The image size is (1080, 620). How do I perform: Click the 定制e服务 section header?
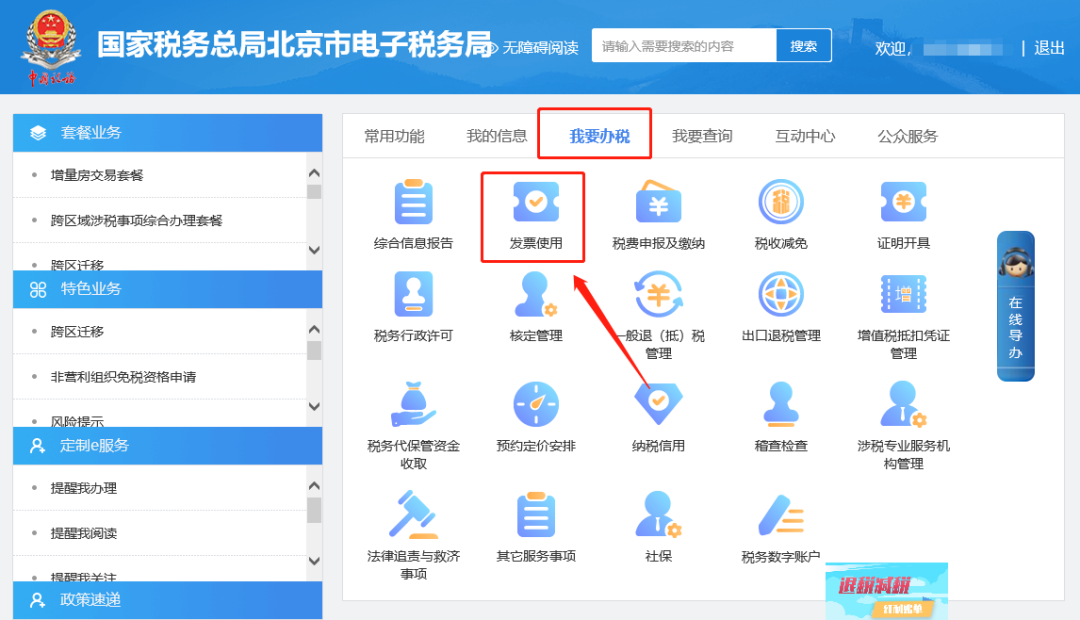167,445
